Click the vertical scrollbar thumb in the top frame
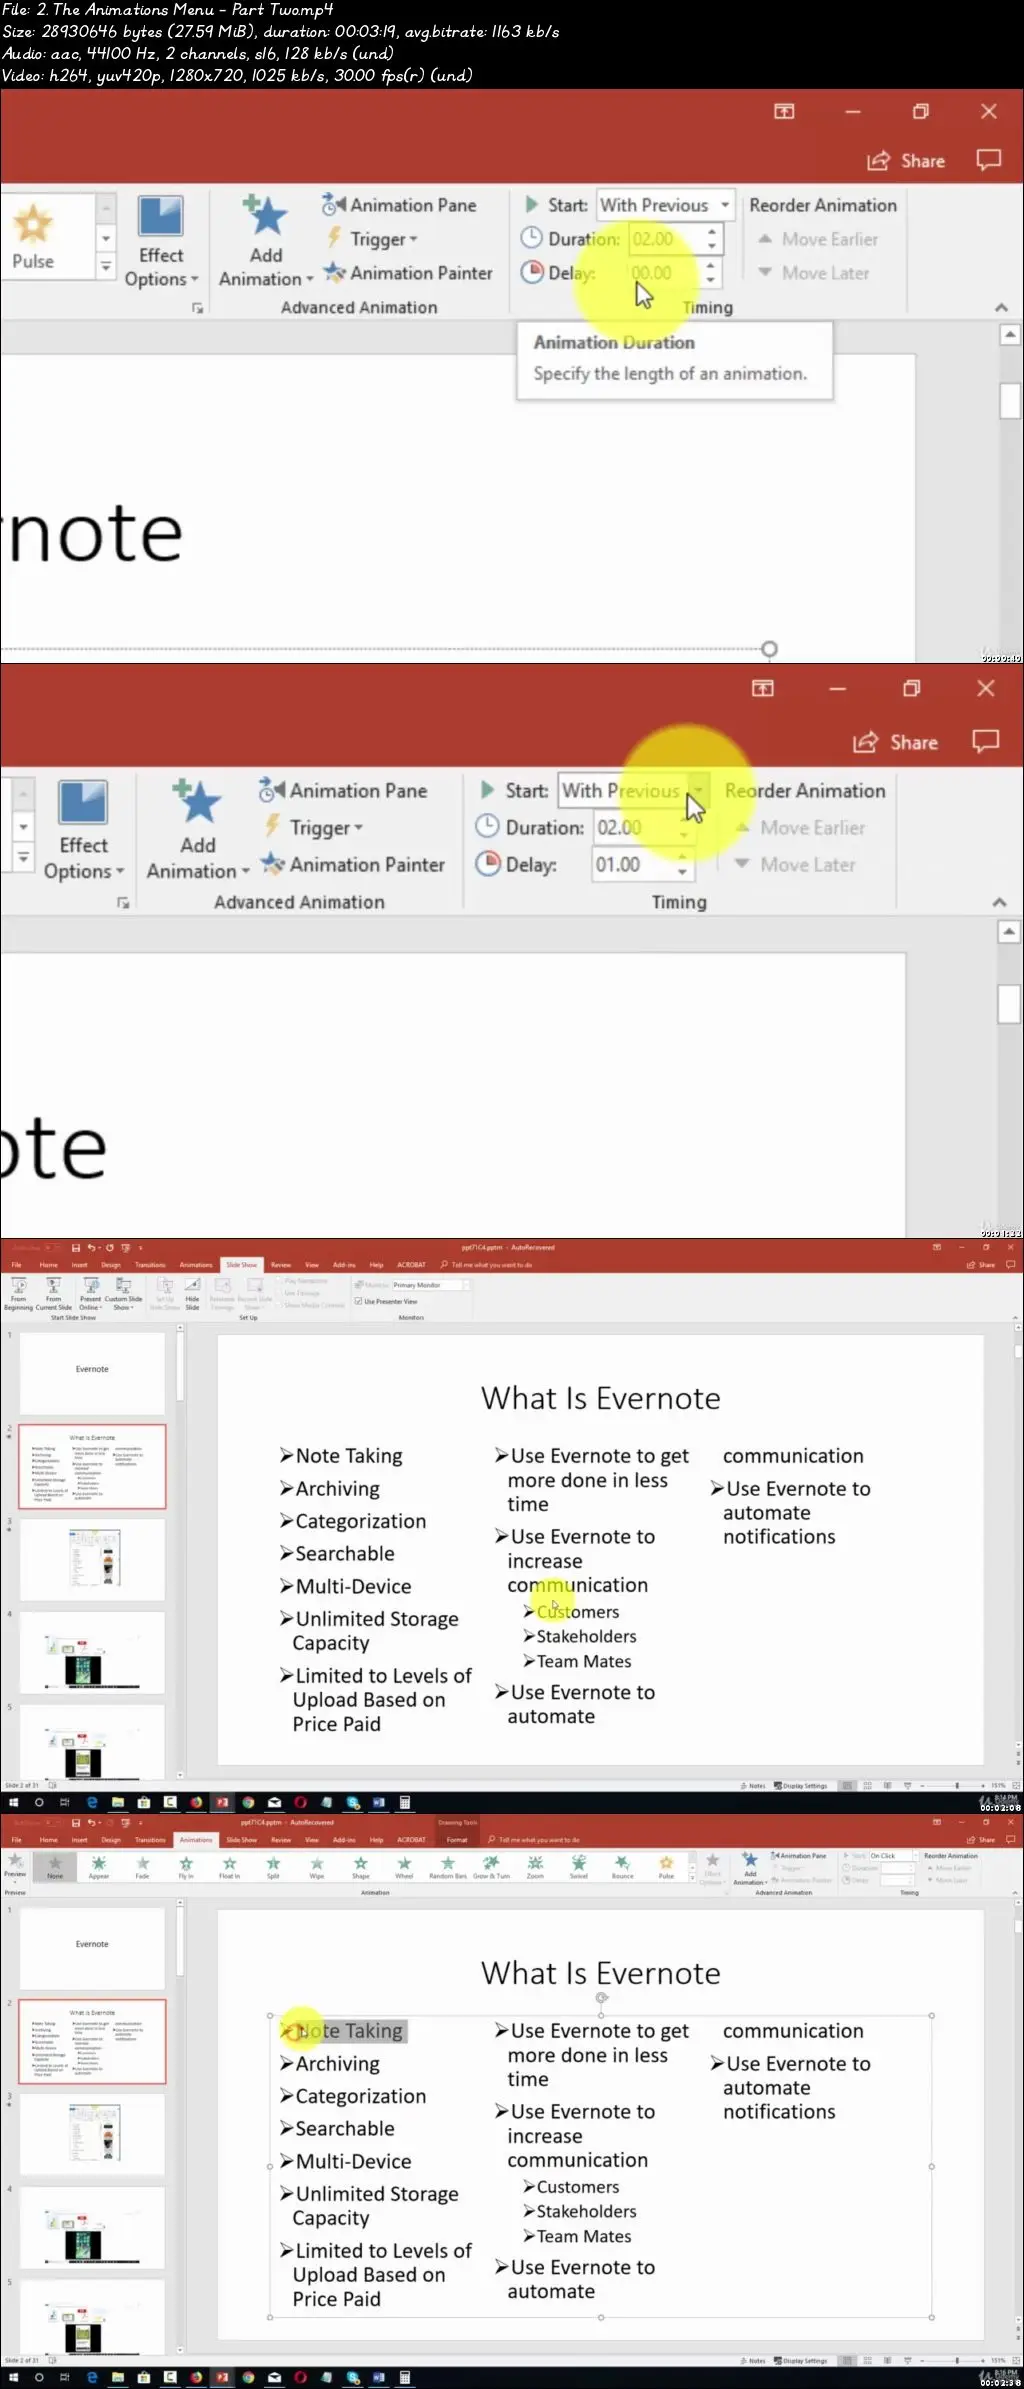The image size is (1024, 2389). pyautogui.click(x=1010, y=400)
